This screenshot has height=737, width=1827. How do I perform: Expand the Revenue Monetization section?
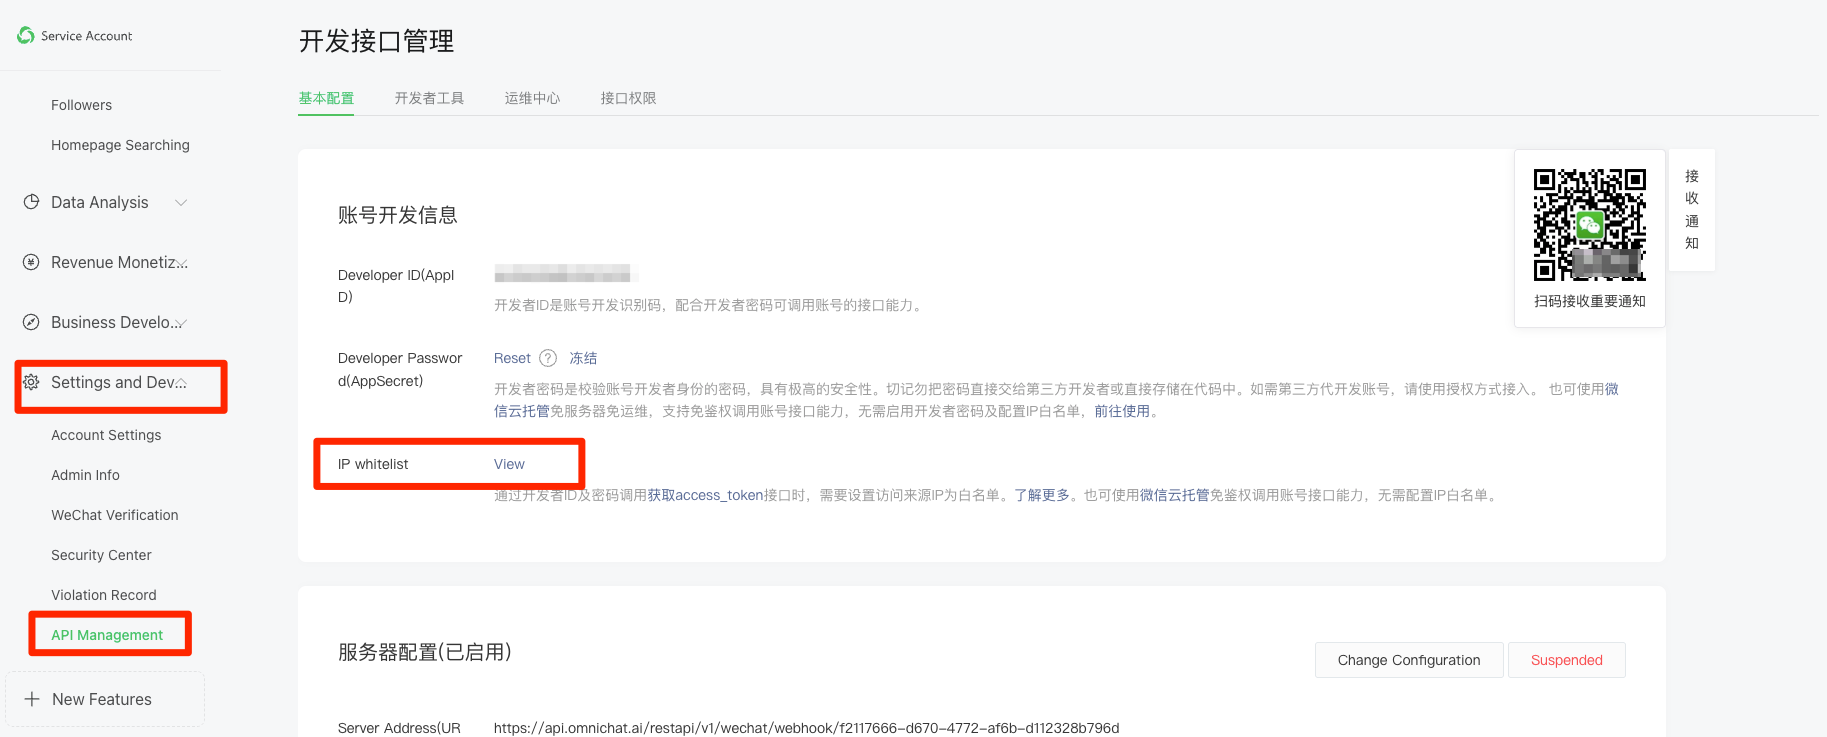click(x=182, y=263)
